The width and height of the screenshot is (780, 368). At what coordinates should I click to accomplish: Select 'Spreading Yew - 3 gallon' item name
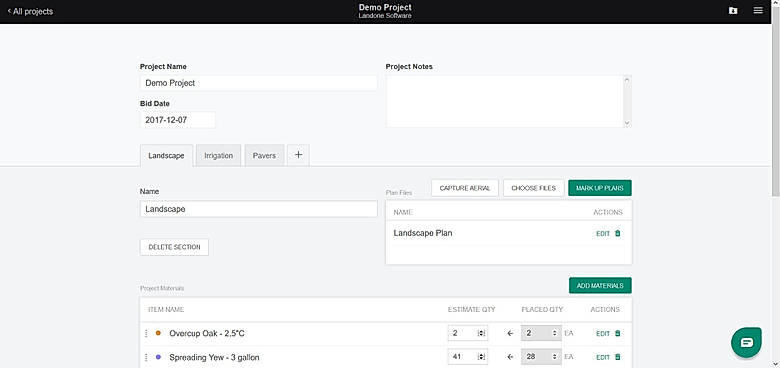pyautogui.click(x=214, y=357)
